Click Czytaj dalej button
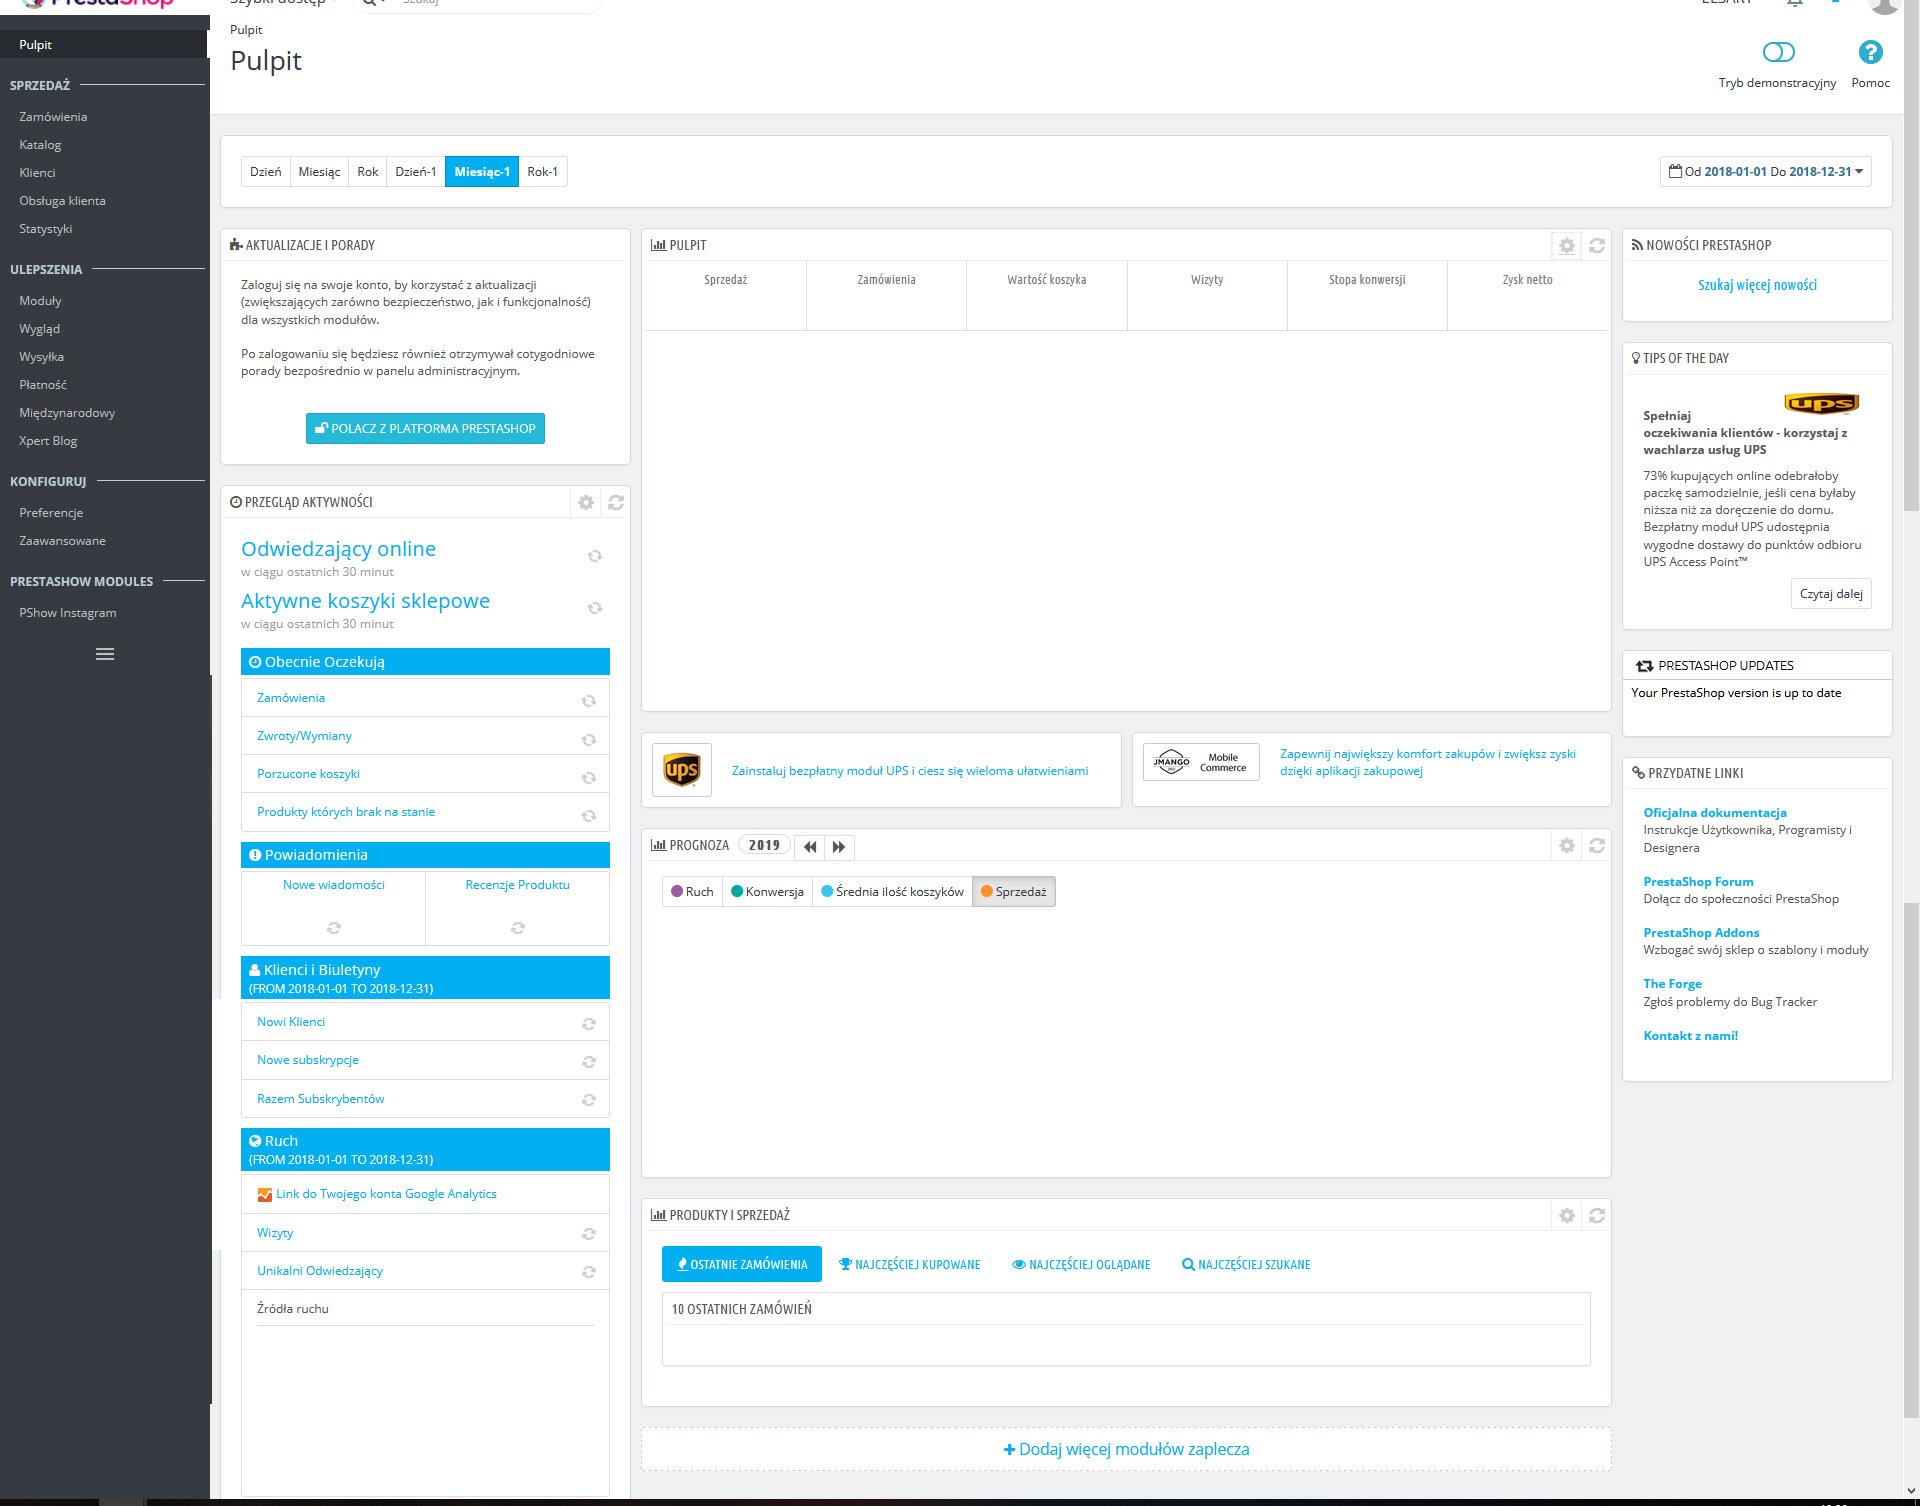This screenshot has width=1920, height=1506. [1830, 594]
